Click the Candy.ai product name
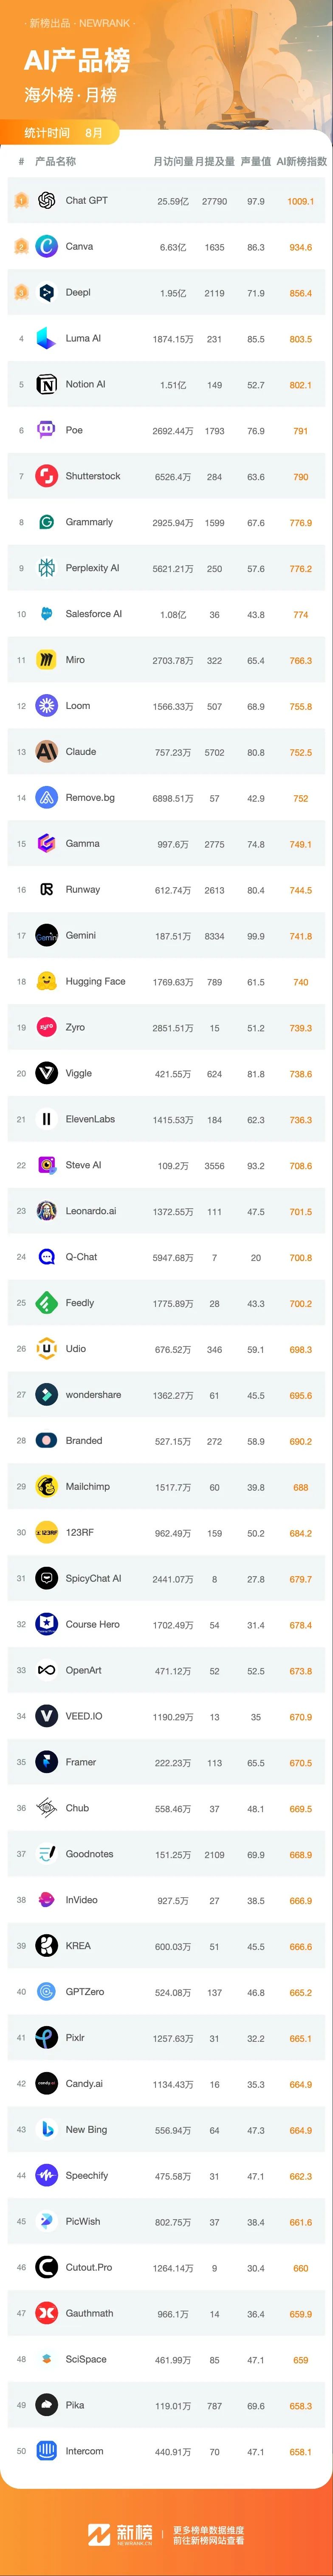Viewport: 333px width, 2576px height. 84,2084
